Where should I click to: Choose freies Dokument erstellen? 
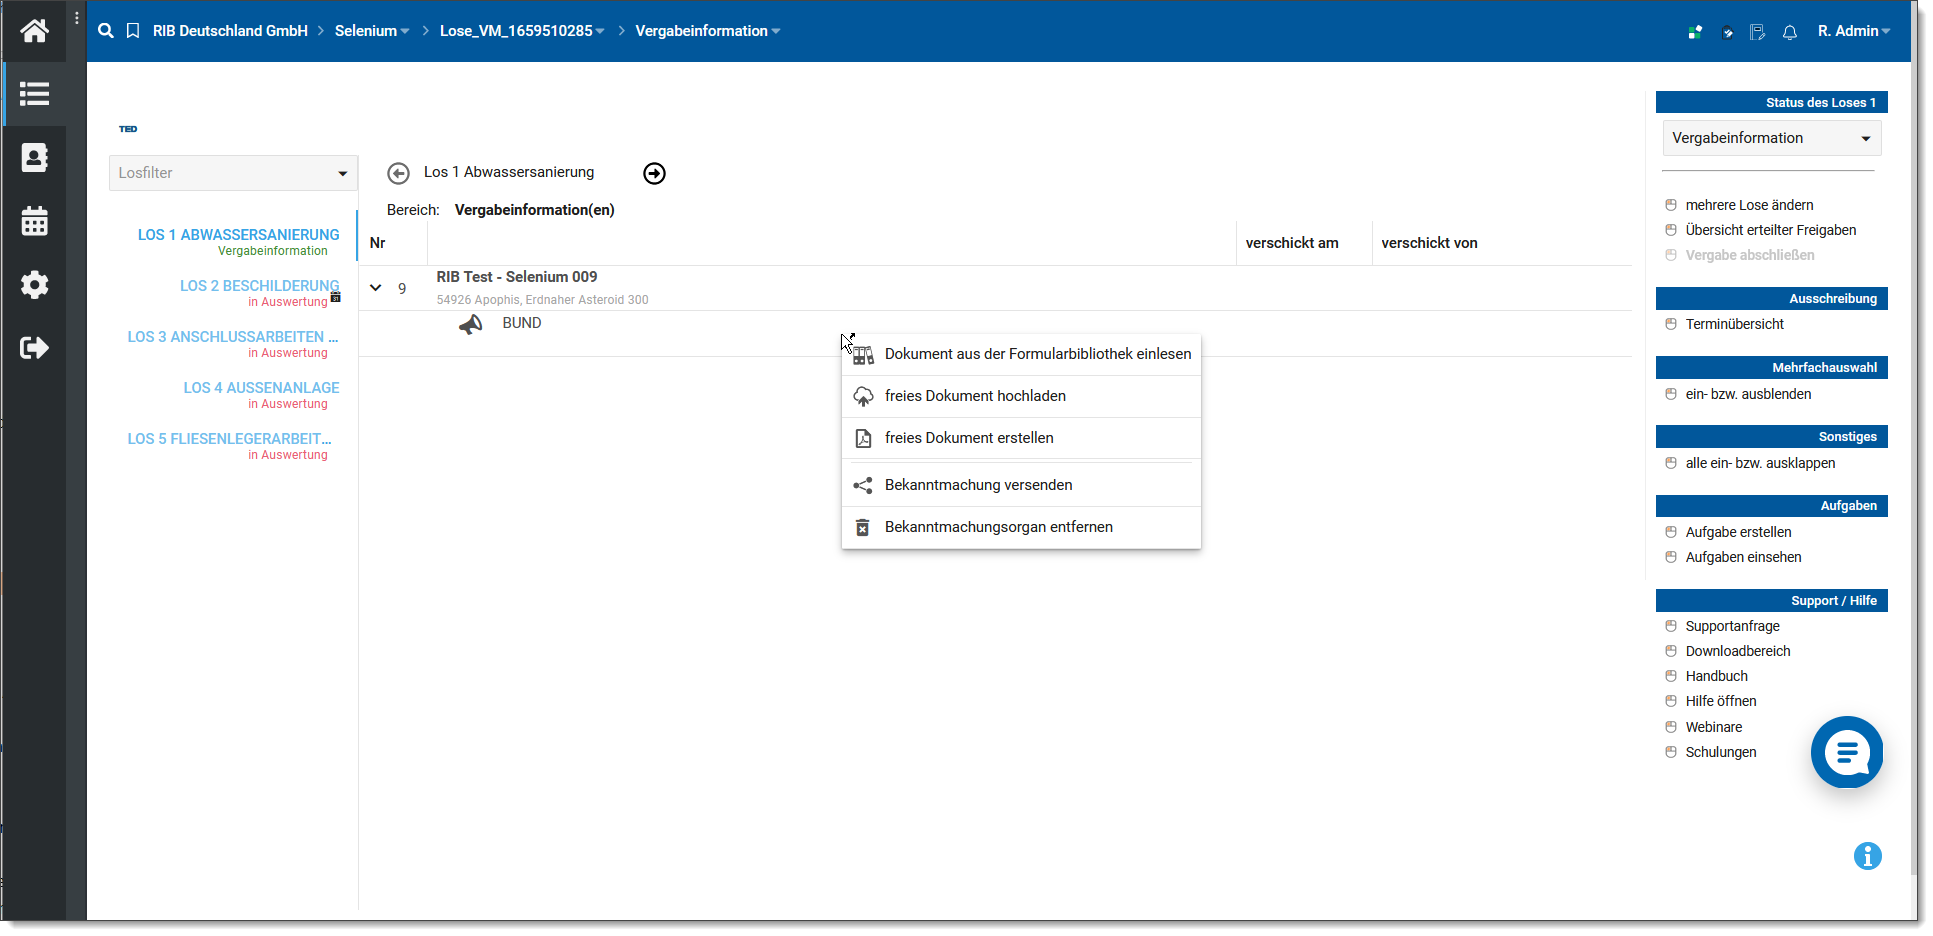click(x=1021, y=438)
